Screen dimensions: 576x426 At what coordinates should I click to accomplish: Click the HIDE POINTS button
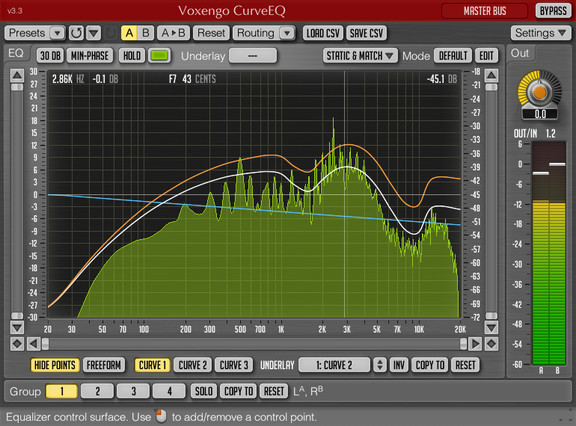point(55,365)
